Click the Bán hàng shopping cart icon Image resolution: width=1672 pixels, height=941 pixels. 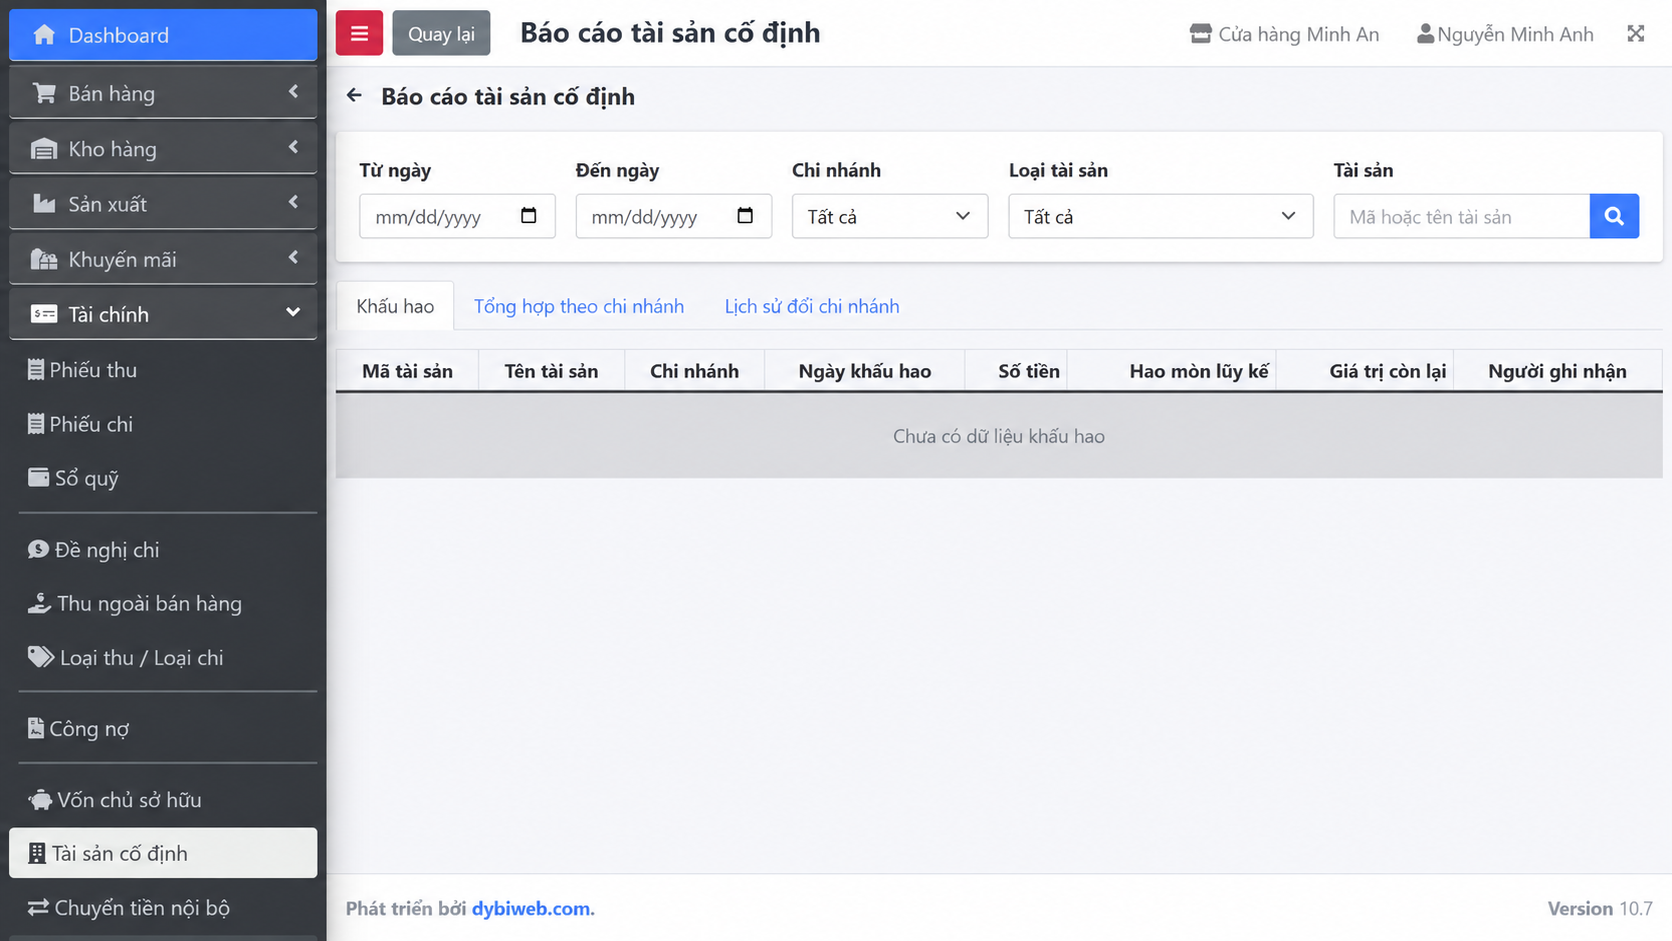tap(44, 93)
